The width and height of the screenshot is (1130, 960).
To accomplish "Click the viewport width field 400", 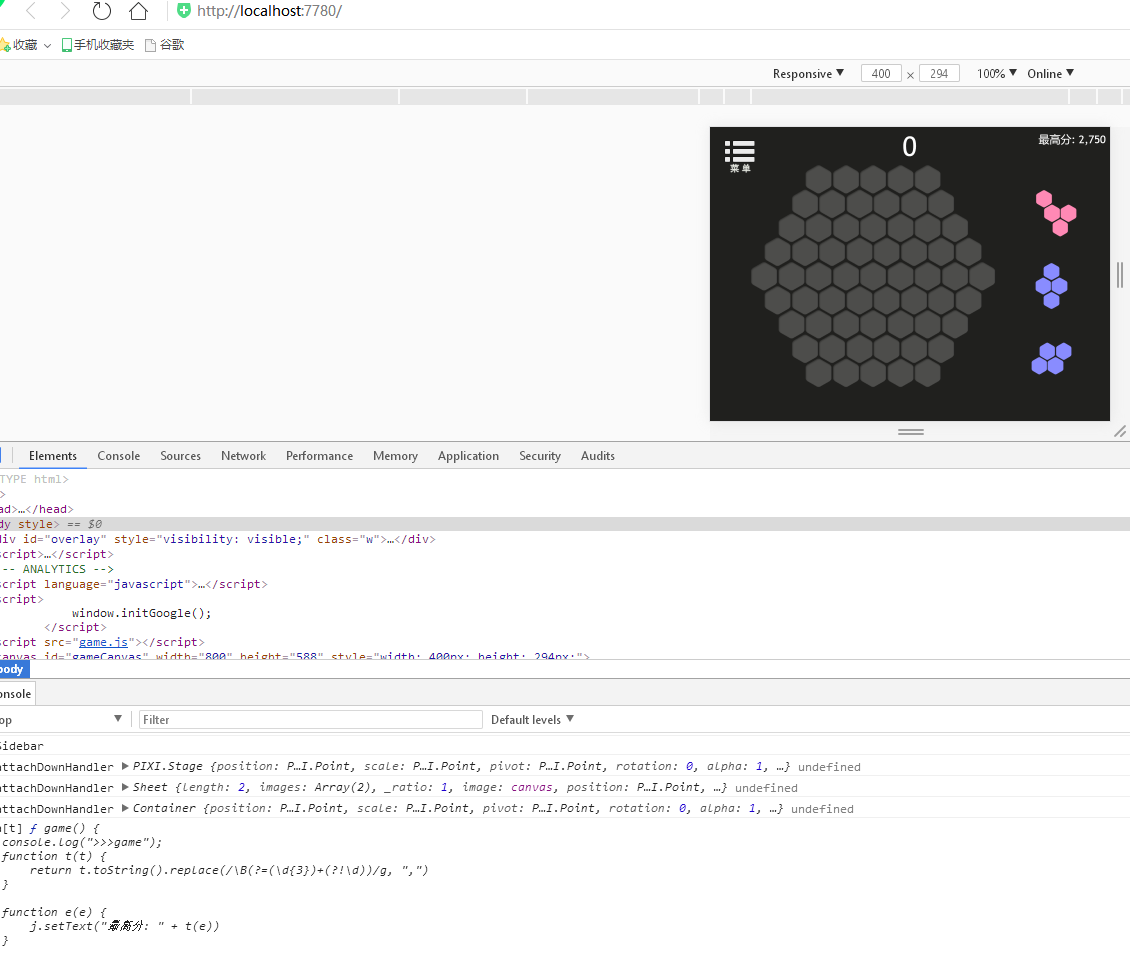I will click(x=881, y=74).
